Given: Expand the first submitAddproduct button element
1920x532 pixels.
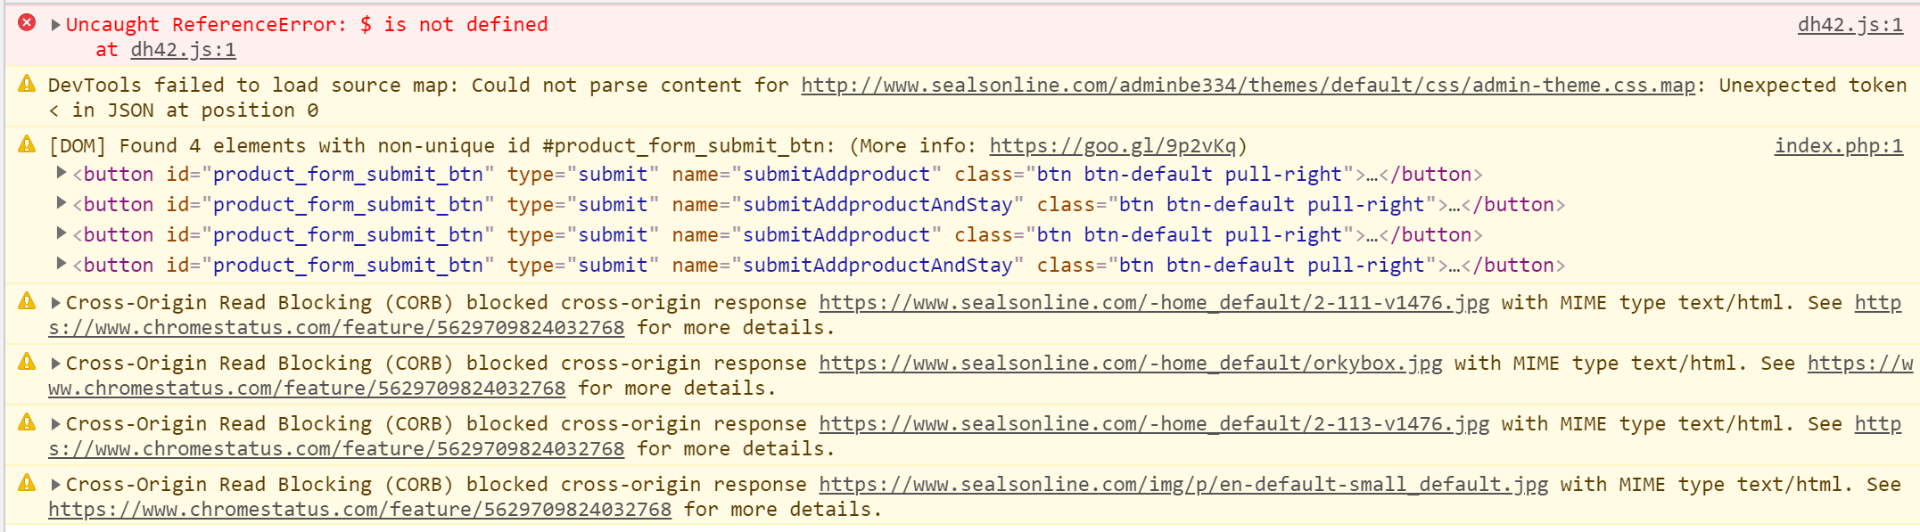Looking at the screenshot, I should pyautogui.click(x=62, y=173).
